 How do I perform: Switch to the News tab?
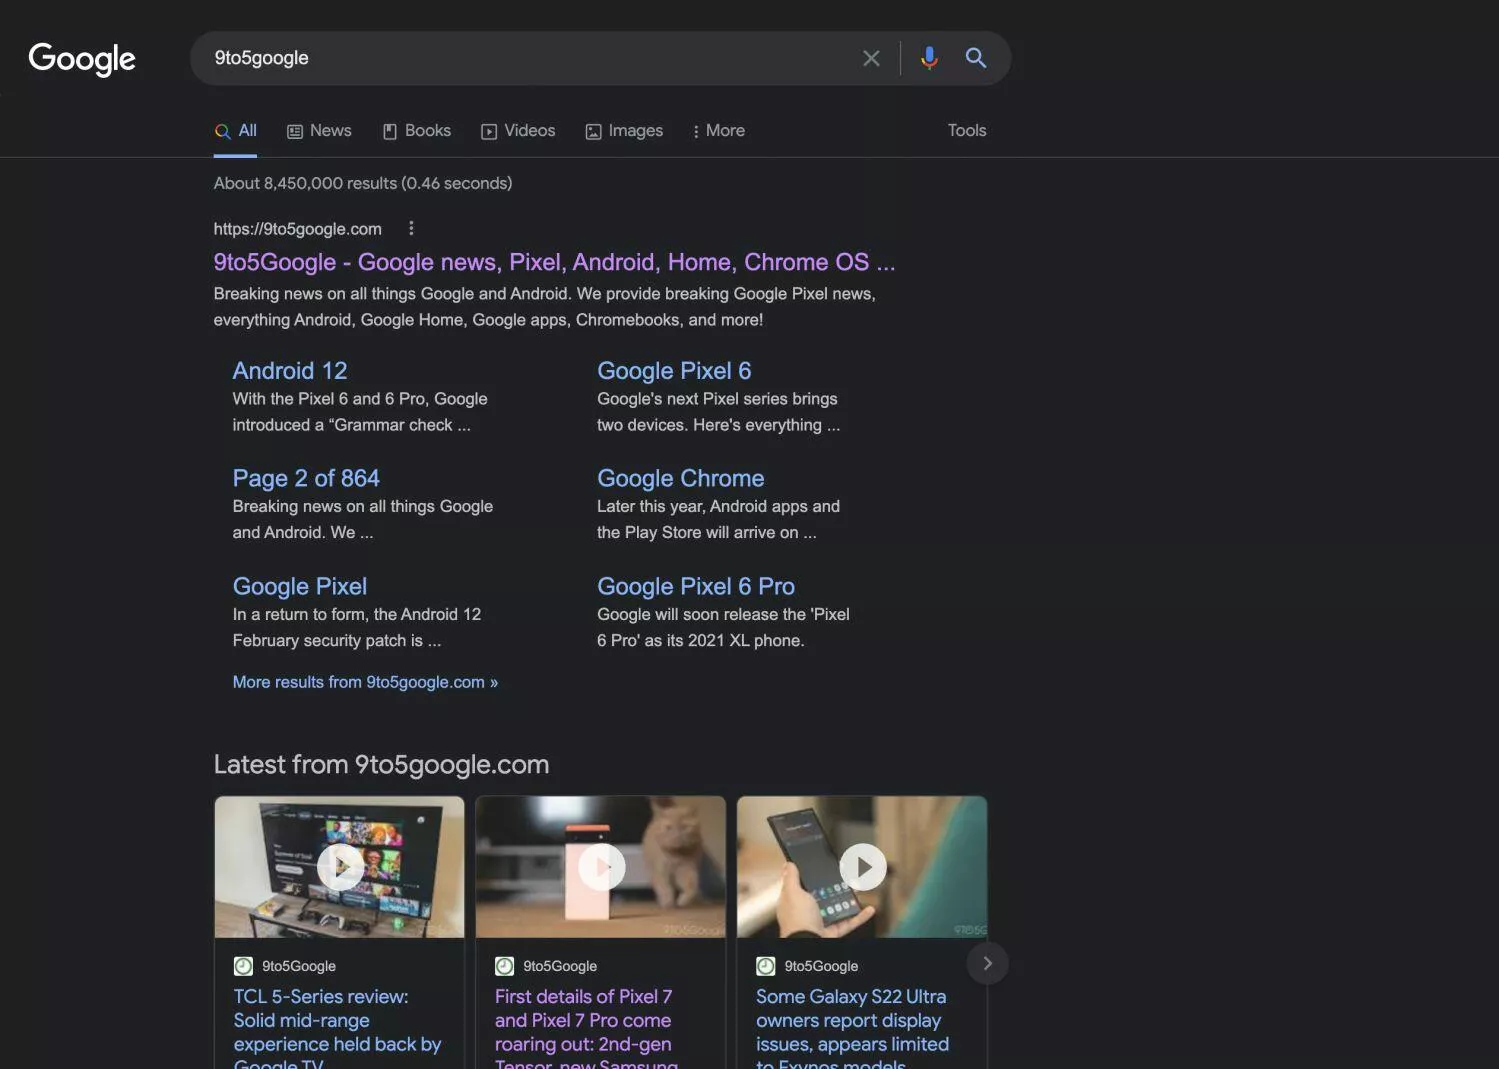[x=319, y=131]
